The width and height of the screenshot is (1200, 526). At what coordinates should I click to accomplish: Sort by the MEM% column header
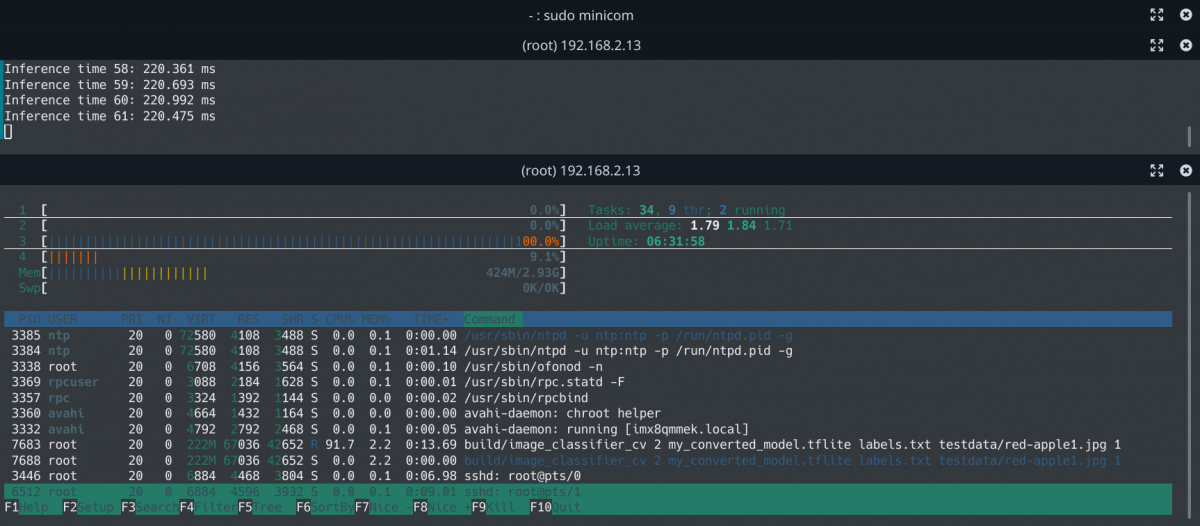click(376, 319)
